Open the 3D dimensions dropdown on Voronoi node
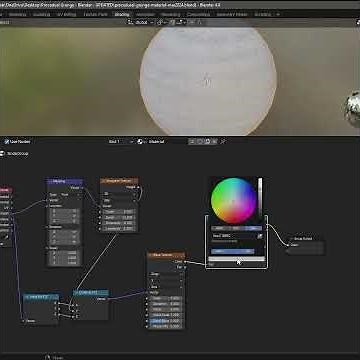360x360 pixels. tap(119, 194)
